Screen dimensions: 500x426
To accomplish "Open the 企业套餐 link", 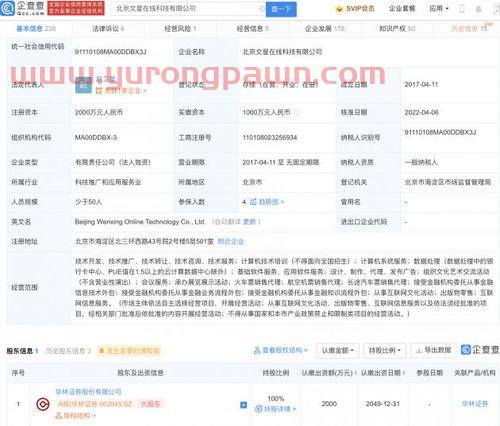I will [x=402, y=9].
